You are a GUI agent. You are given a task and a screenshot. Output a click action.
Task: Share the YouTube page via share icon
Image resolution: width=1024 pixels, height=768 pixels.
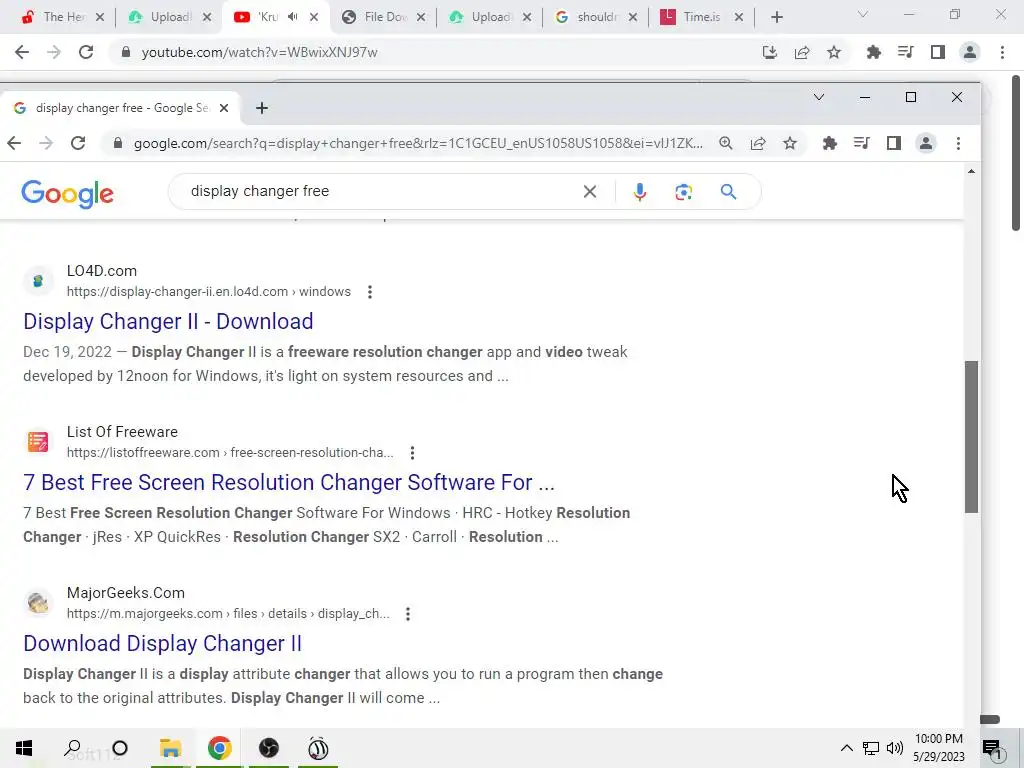(x=802, y=52)
